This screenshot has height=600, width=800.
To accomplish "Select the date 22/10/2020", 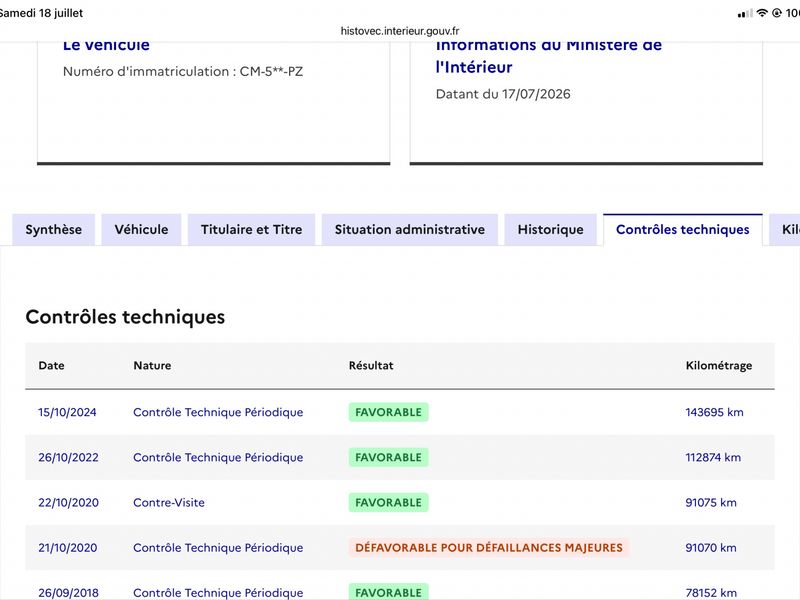I will pos(68,503).
